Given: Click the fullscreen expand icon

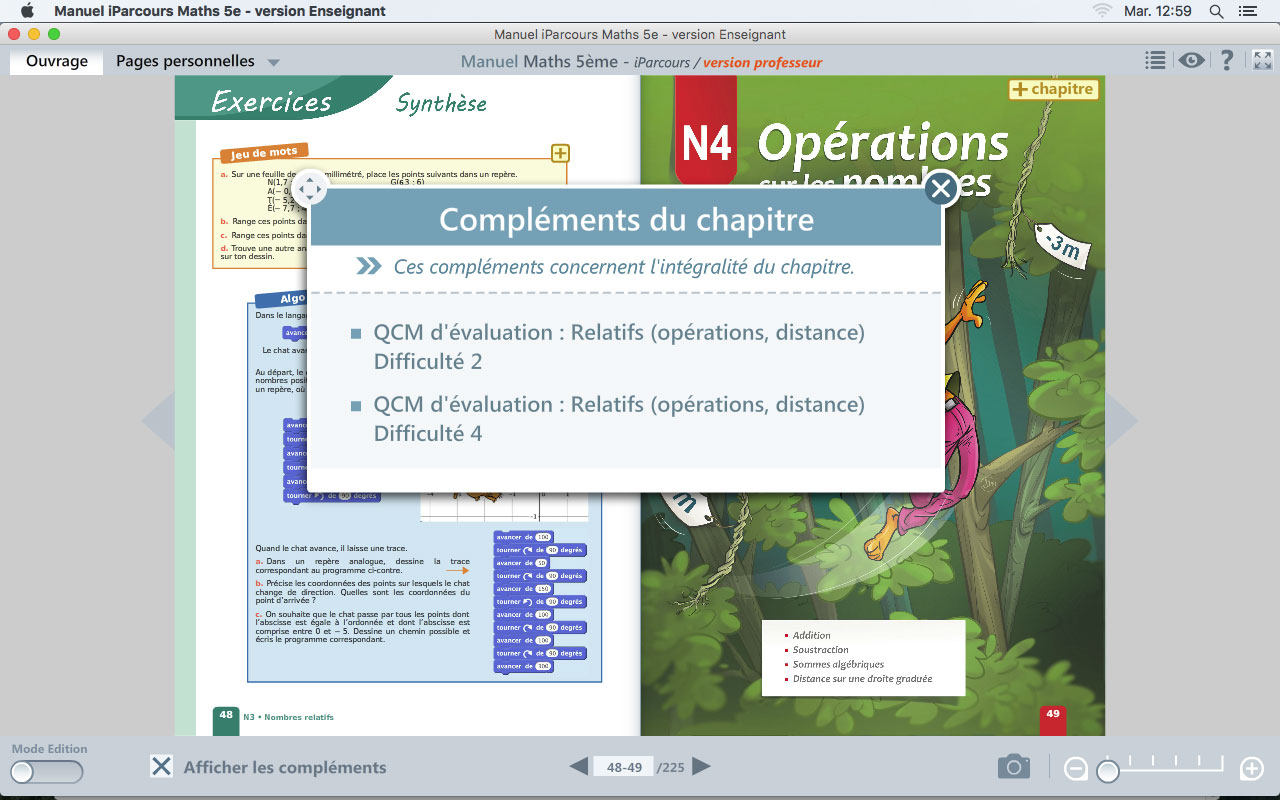Looking at the screenshot, I should pyautogui.click(x=1262, y=61).
